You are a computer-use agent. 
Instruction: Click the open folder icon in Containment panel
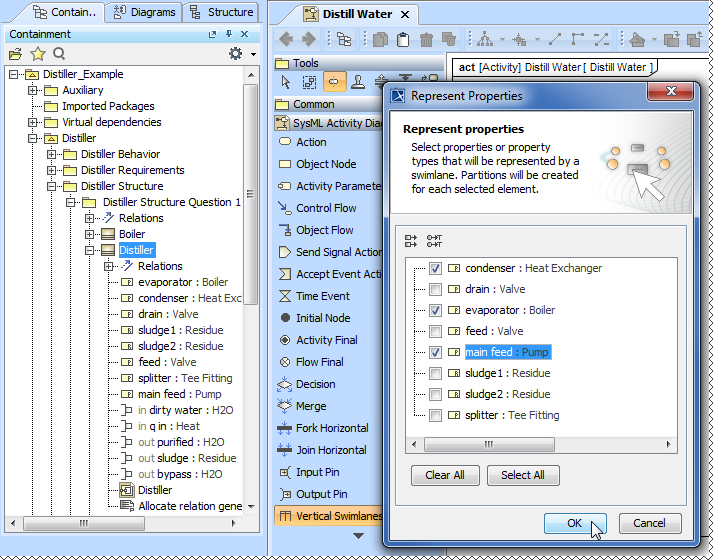coord(15,54)
